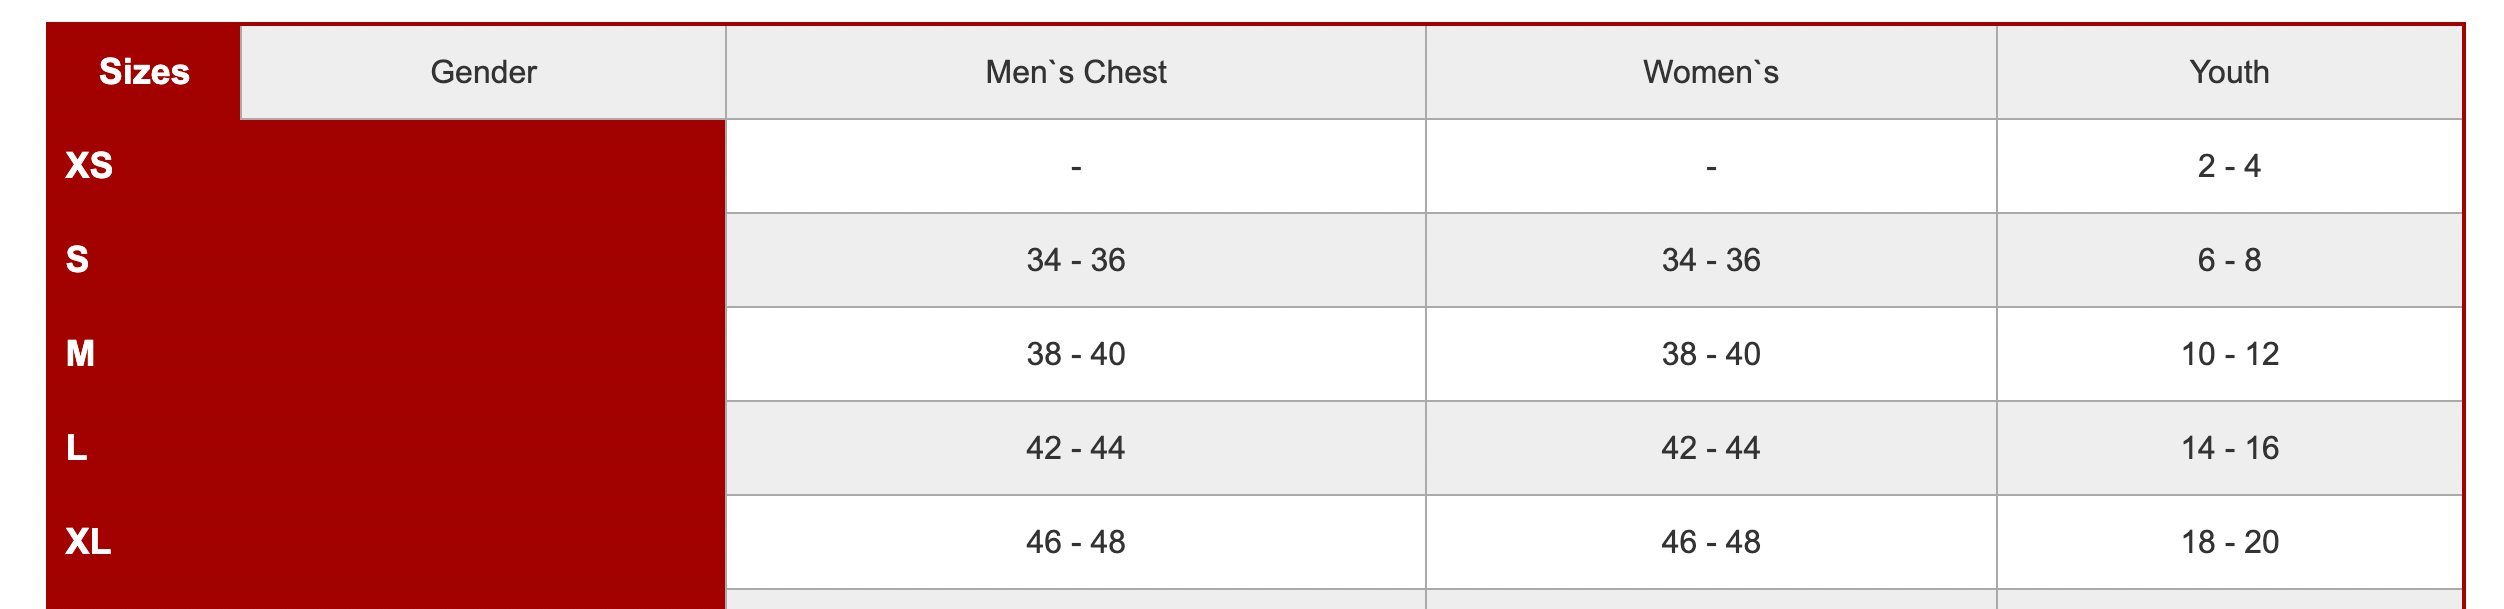The width and height of the screenshot is (2504, 609).
Task: Select Youth L cell reading 14 - 16
Action: click(2229, 448)
